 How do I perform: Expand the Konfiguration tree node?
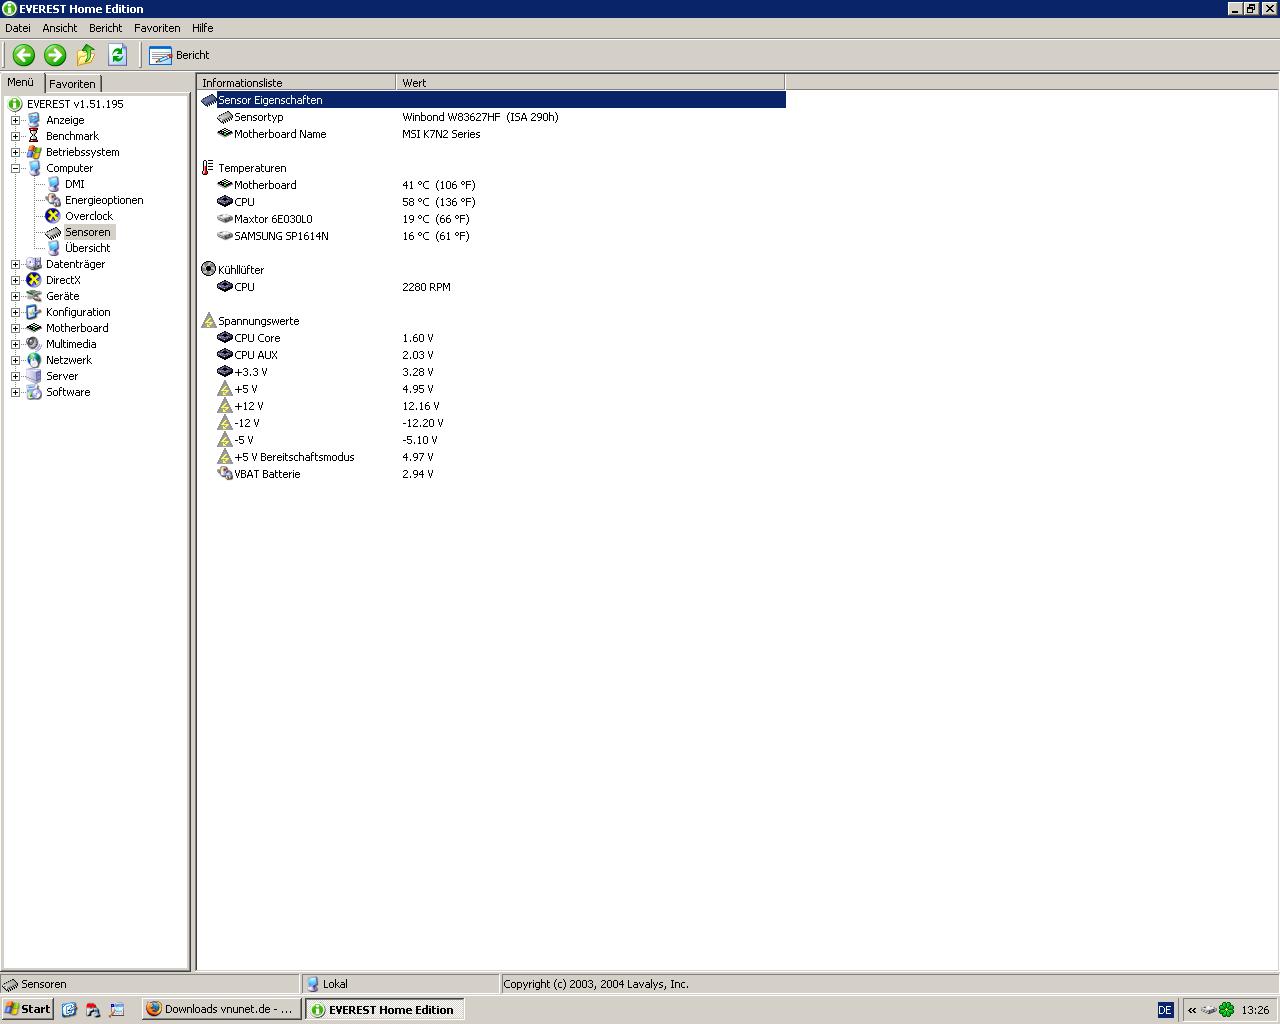15,312
